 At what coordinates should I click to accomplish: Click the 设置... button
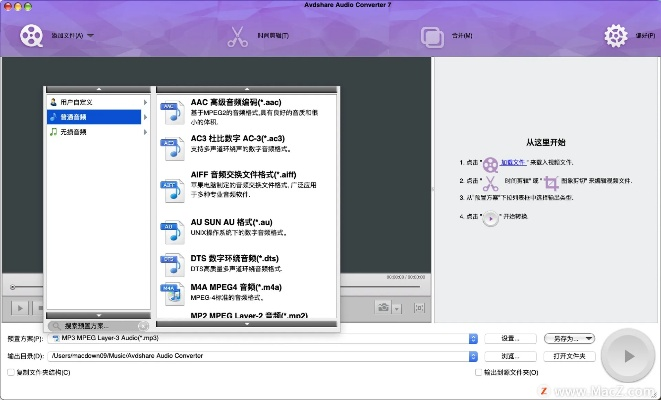pyautogui.click(x=511, y=338)
